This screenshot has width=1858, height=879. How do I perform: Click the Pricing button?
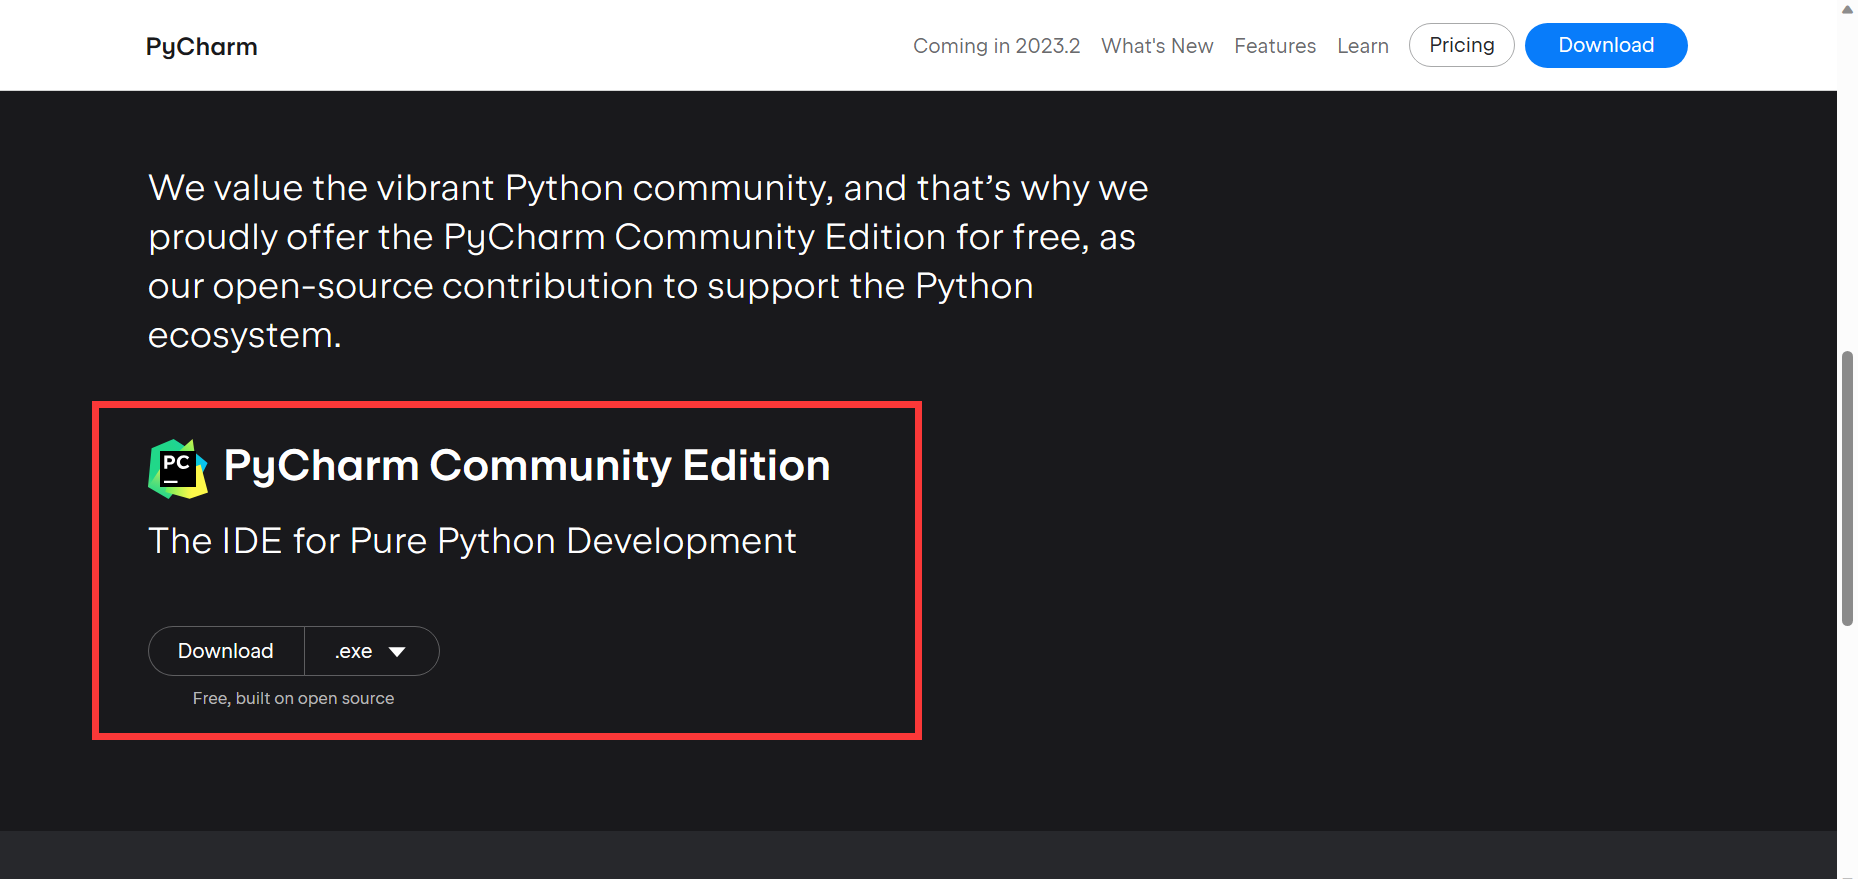coord(1461,45)
